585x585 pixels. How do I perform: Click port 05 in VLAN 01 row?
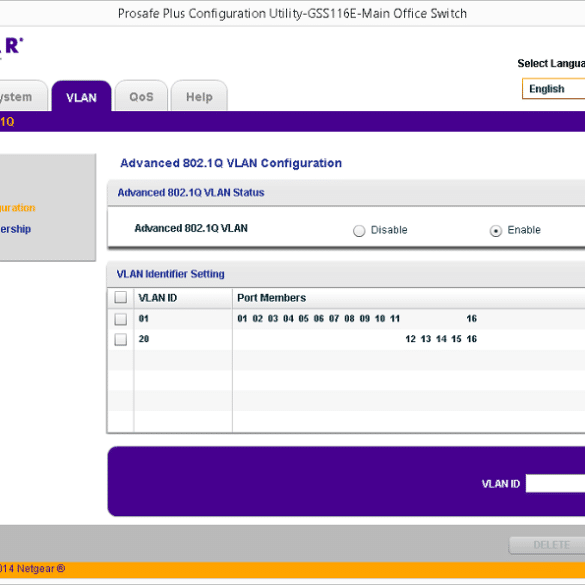(x=303, y=319)
